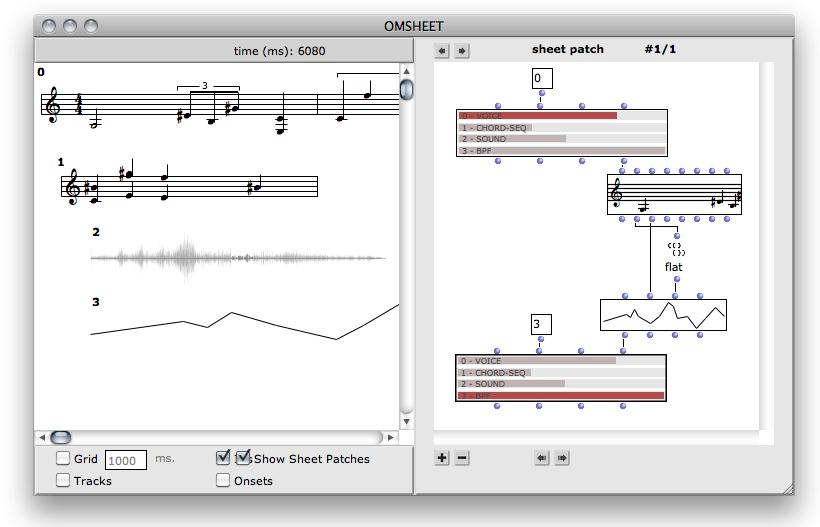Select the audio waveform in track 2
The height and width of the screenshot is (527, 820).
[238, 258]
